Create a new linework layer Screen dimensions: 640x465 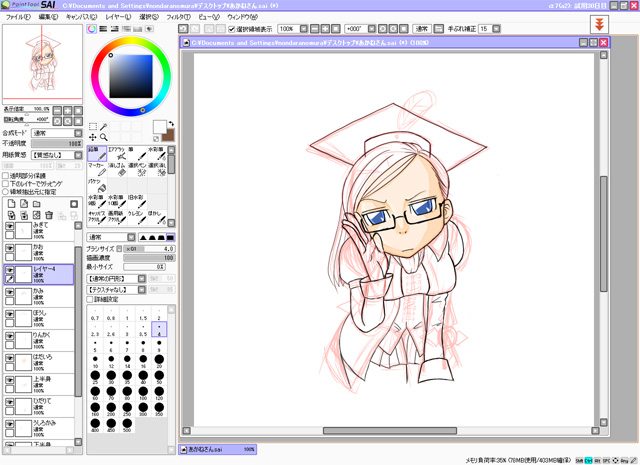pos(24,204)
